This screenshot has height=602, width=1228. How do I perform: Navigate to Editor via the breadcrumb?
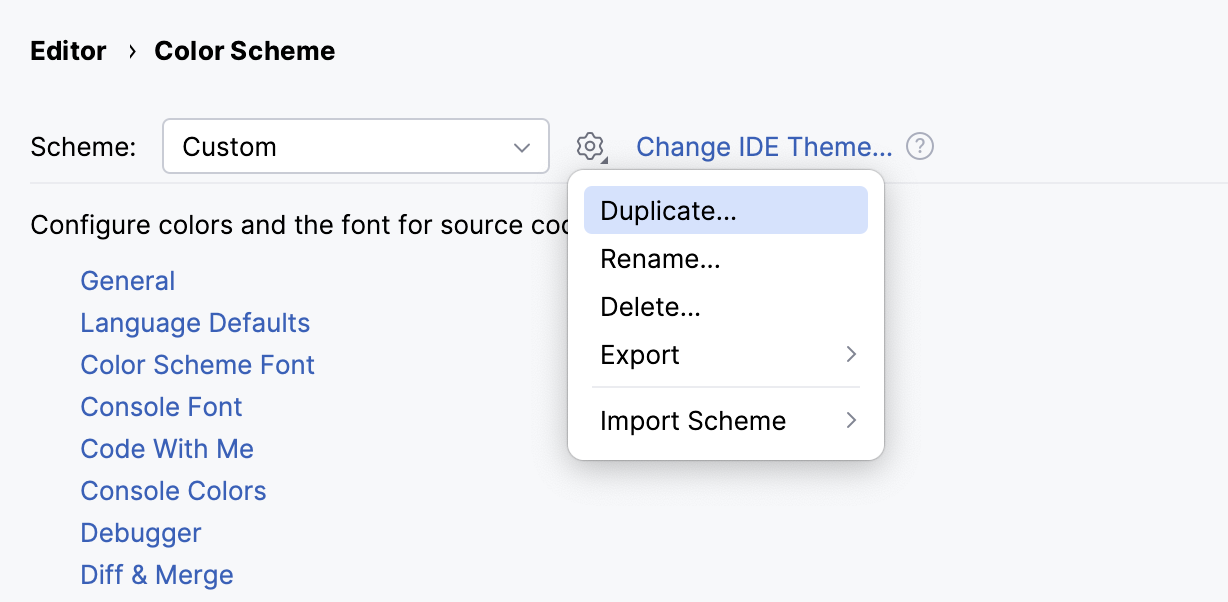tap(68, 50)
